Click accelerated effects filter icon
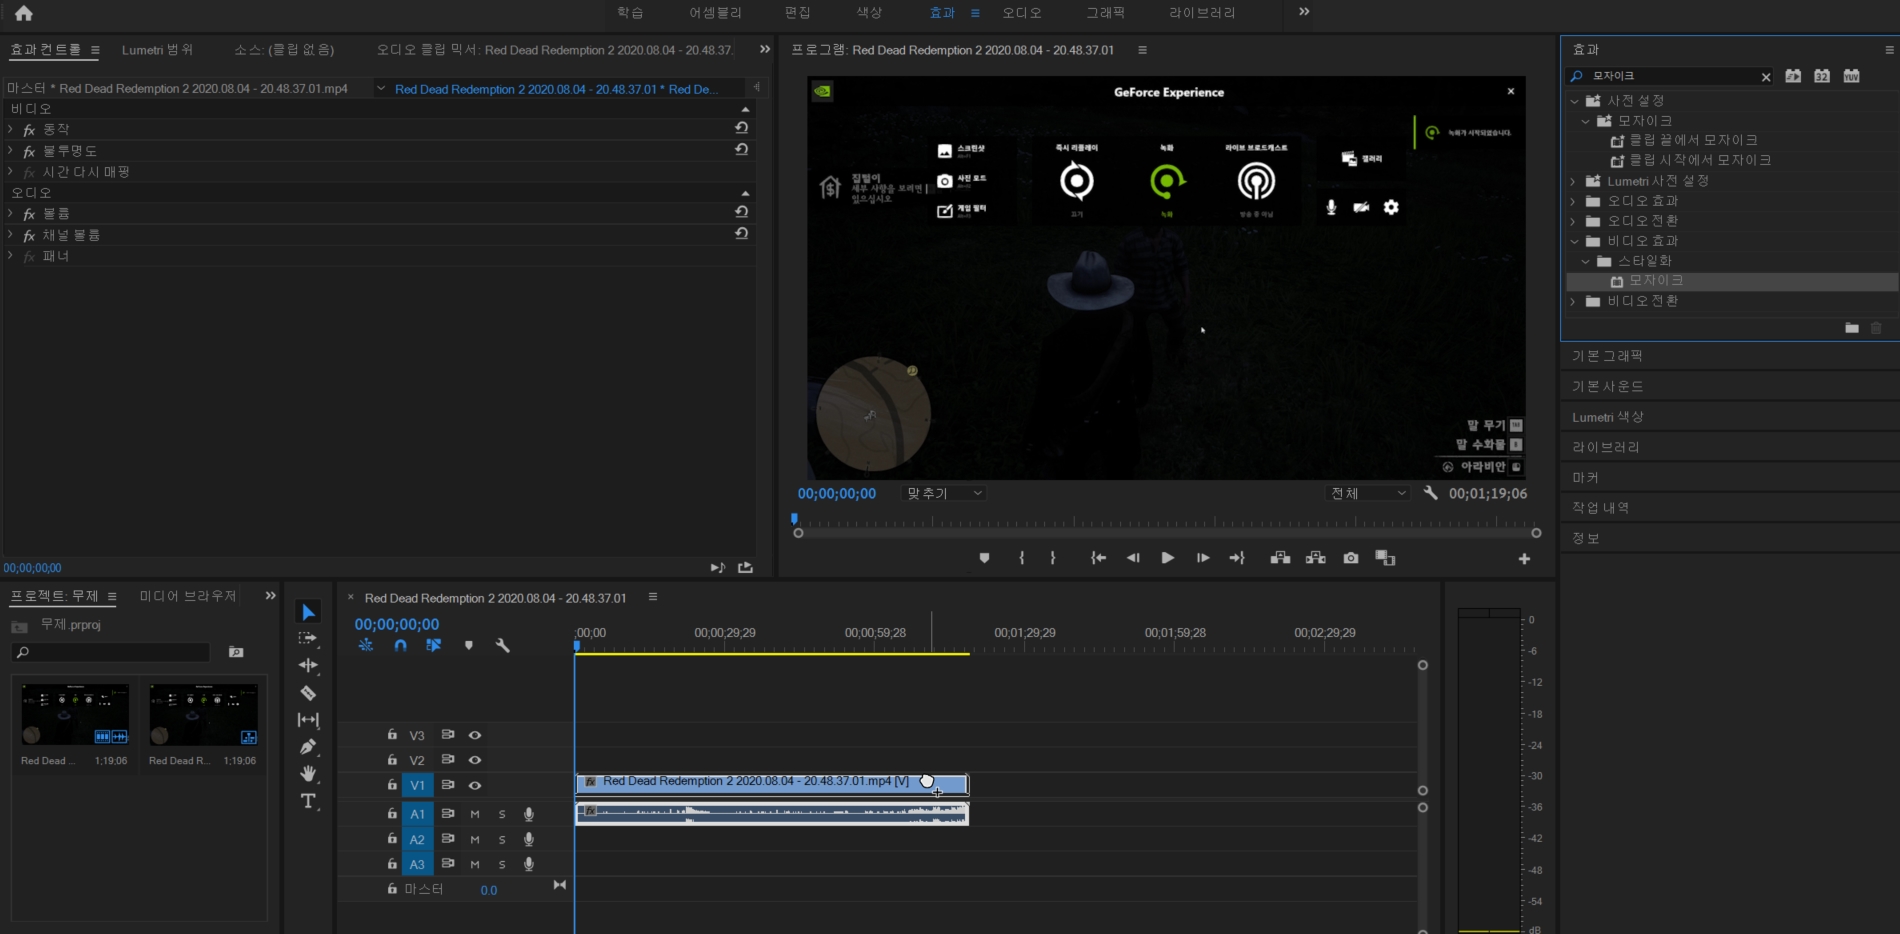1900x934 pixels. coord(1793,76)
